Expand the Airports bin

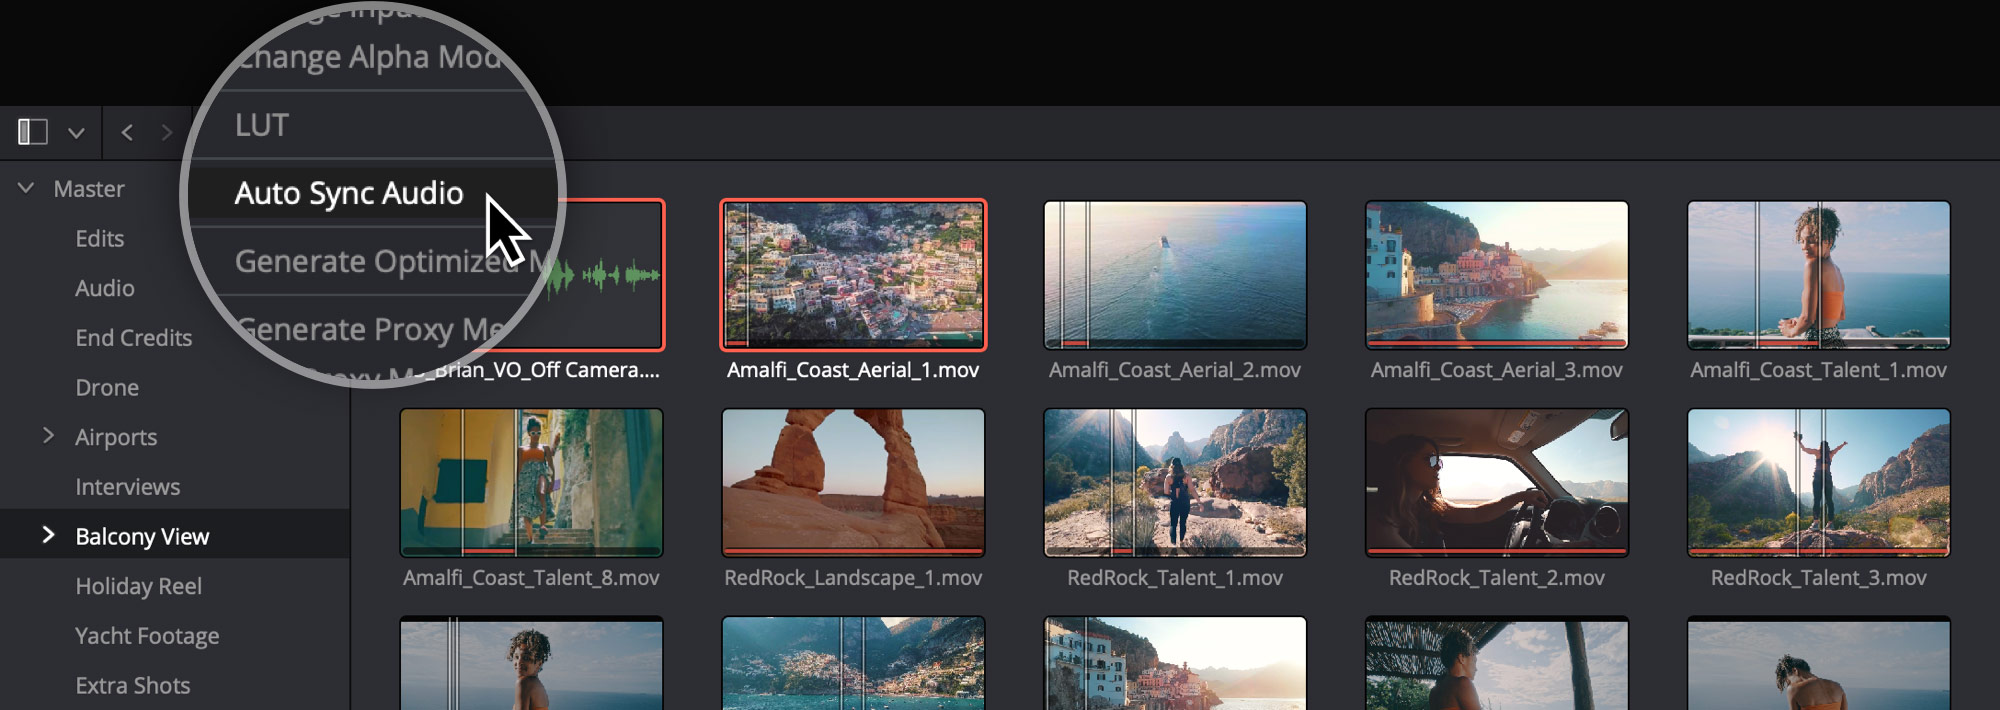click(x=48, y=435)
